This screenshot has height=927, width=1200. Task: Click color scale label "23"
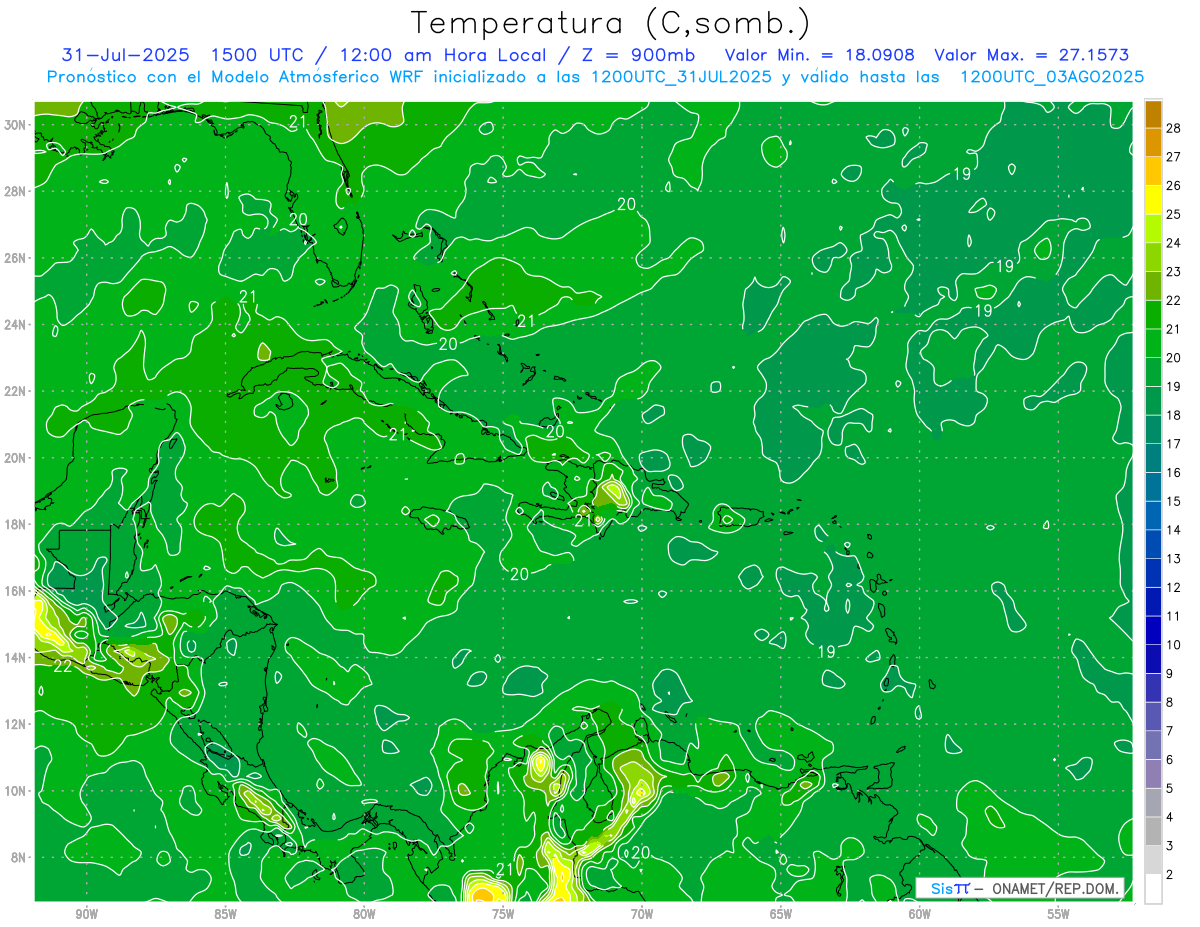coord(1173,271)
